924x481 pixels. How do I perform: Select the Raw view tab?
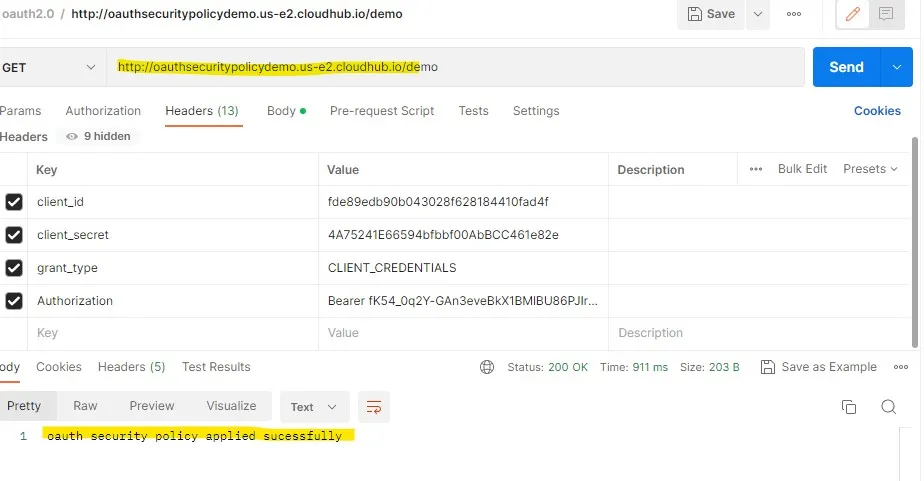coord(85,406)
